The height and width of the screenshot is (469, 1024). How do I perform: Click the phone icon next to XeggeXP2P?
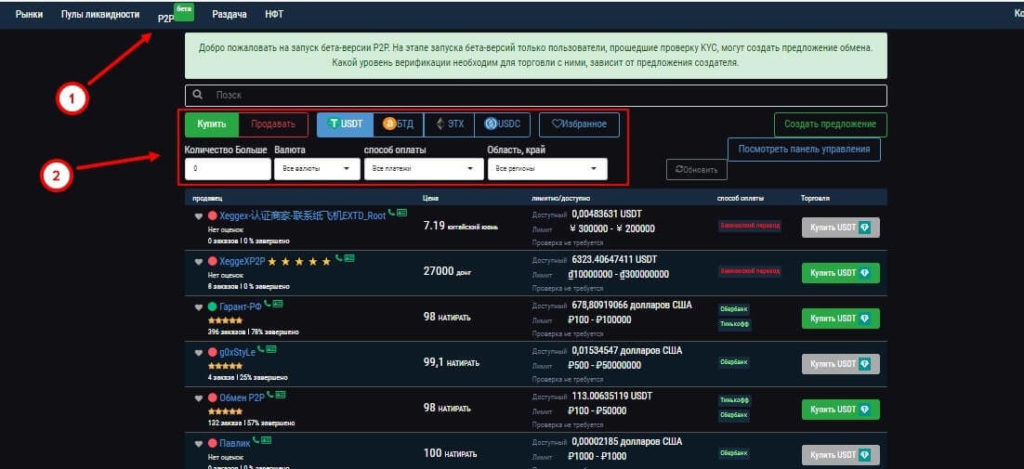click(x=338, y=258)
